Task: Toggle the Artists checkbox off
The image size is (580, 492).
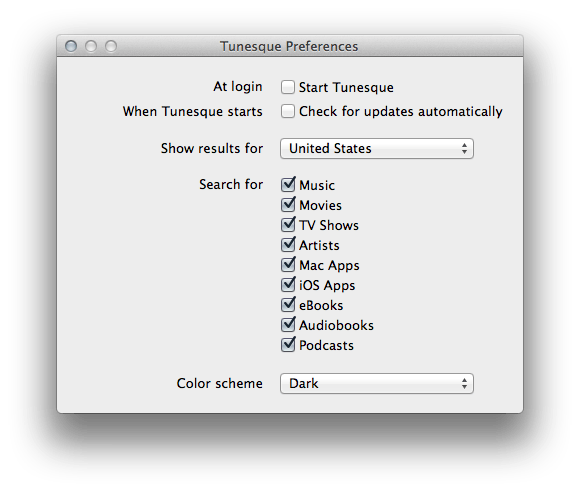Action: [x=288, y=244]
